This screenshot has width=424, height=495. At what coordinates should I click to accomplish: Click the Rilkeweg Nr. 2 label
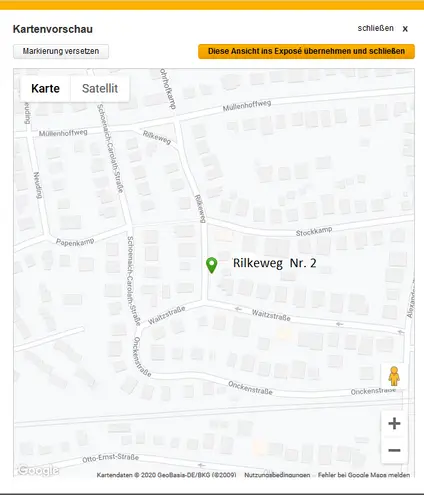pyautogui.click(x=274, y=263)
